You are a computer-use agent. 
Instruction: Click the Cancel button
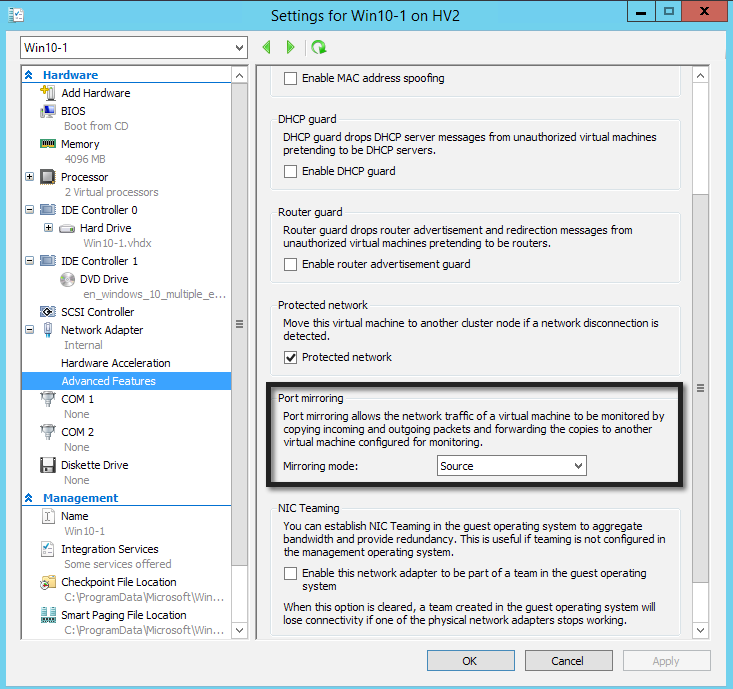568,661
